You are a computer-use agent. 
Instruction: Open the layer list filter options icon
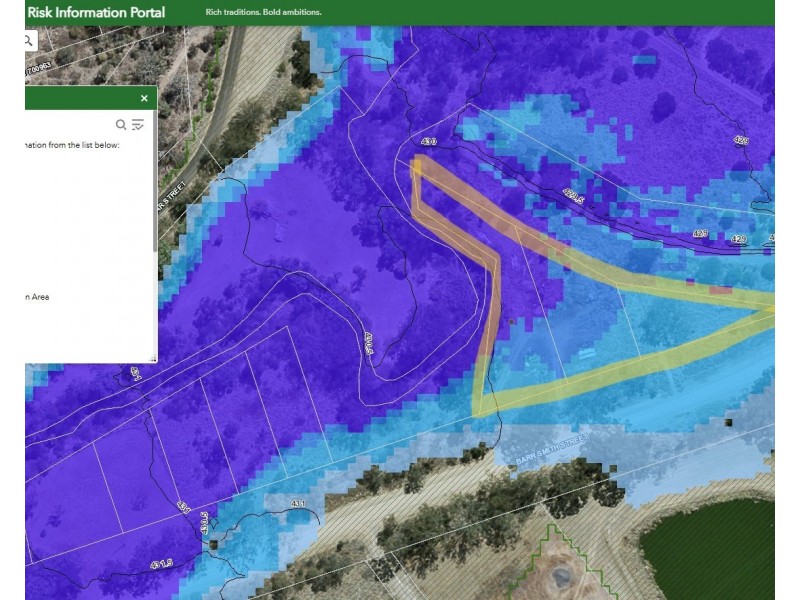pos(138,124)
